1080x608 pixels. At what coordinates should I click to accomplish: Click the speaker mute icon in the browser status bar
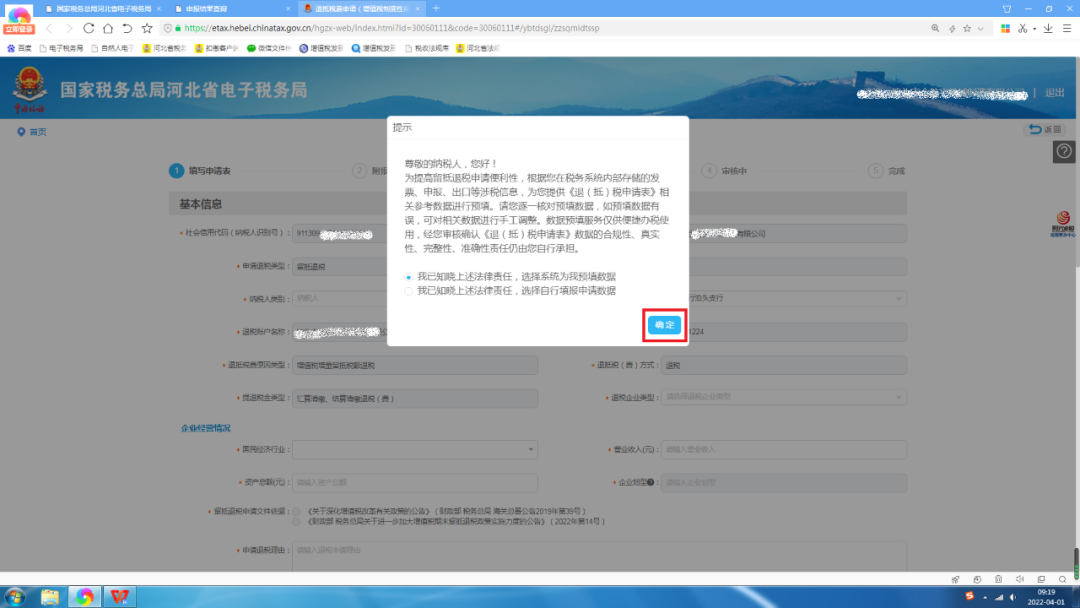(x=1019, y=580)
